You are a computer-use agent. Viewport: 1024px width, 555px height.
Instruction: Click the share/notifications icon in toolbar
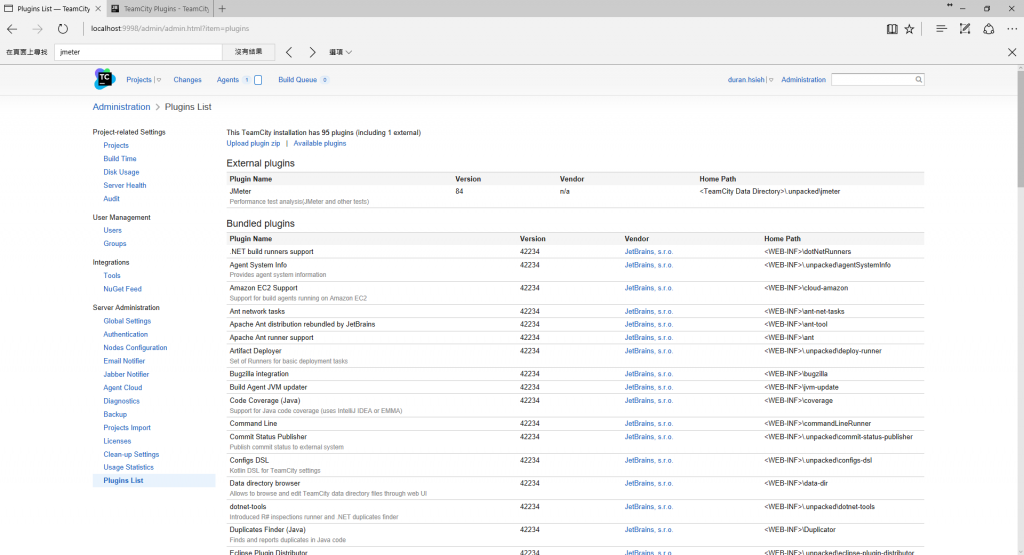[x=989, y=29]
